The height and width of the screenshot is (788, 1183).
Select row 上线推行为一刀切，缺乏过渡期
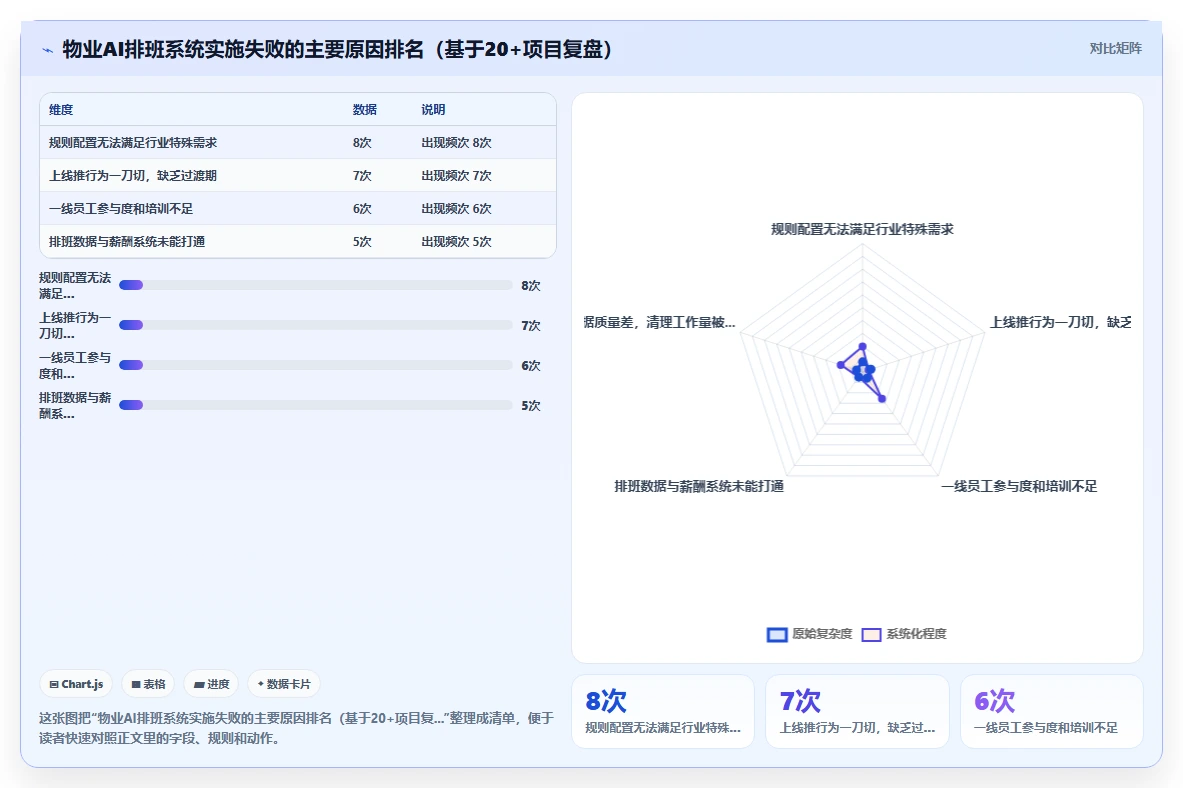pos(298,176)
